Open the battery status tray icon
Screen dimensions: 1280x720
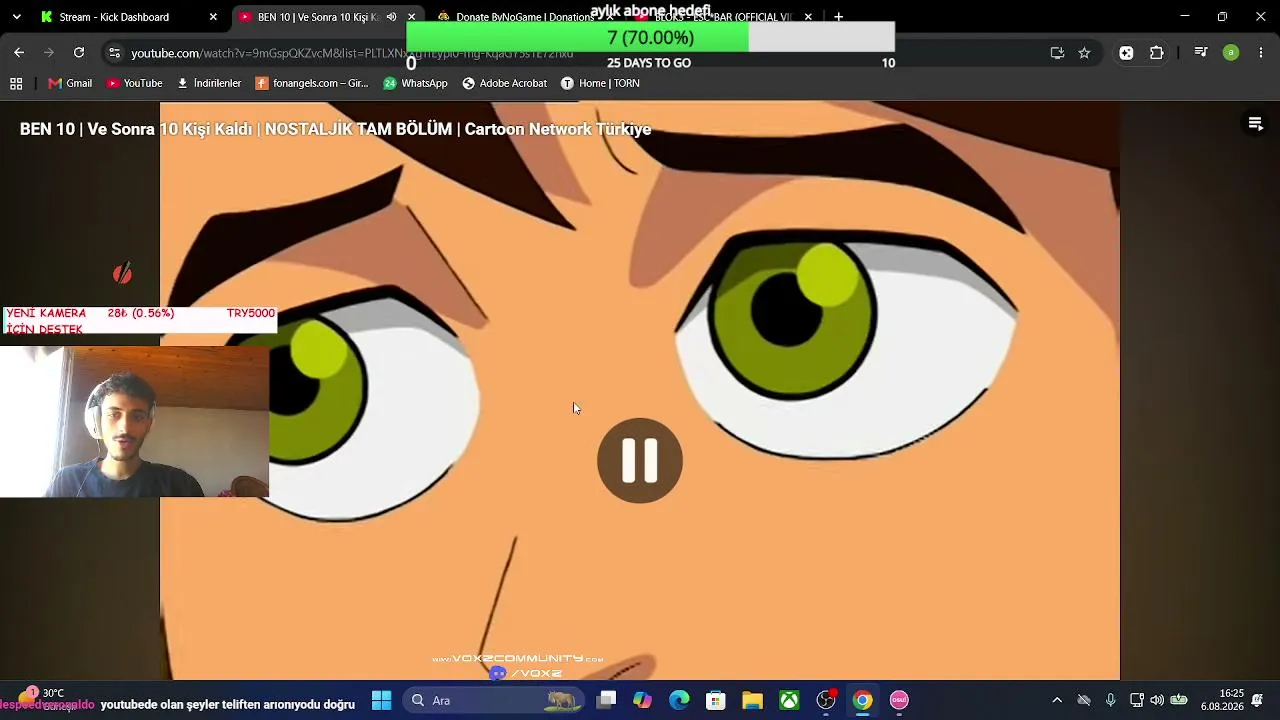(x=1179, y=700)
